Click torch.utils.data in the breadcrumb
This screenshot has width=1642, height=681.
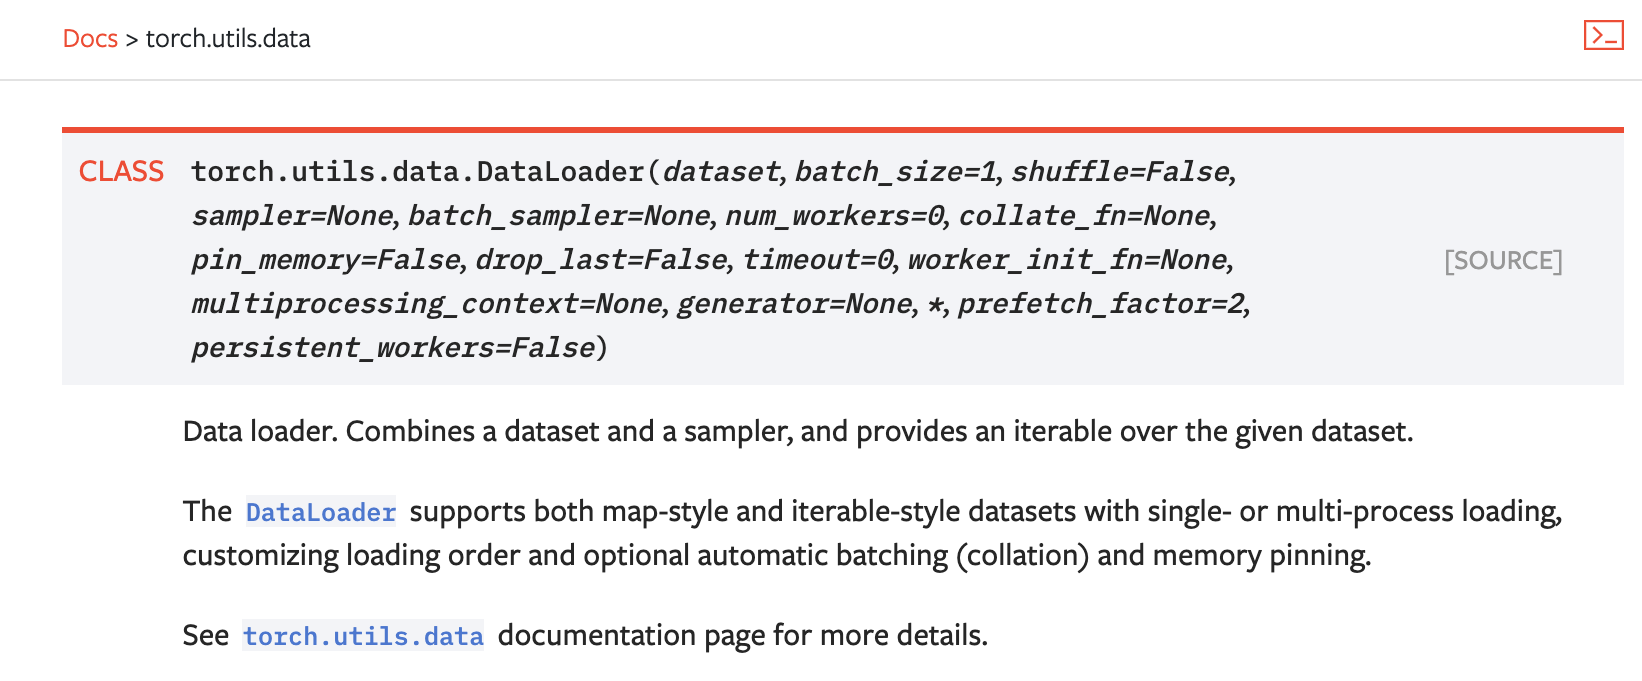pyautogui.click(x=228, y=38)
